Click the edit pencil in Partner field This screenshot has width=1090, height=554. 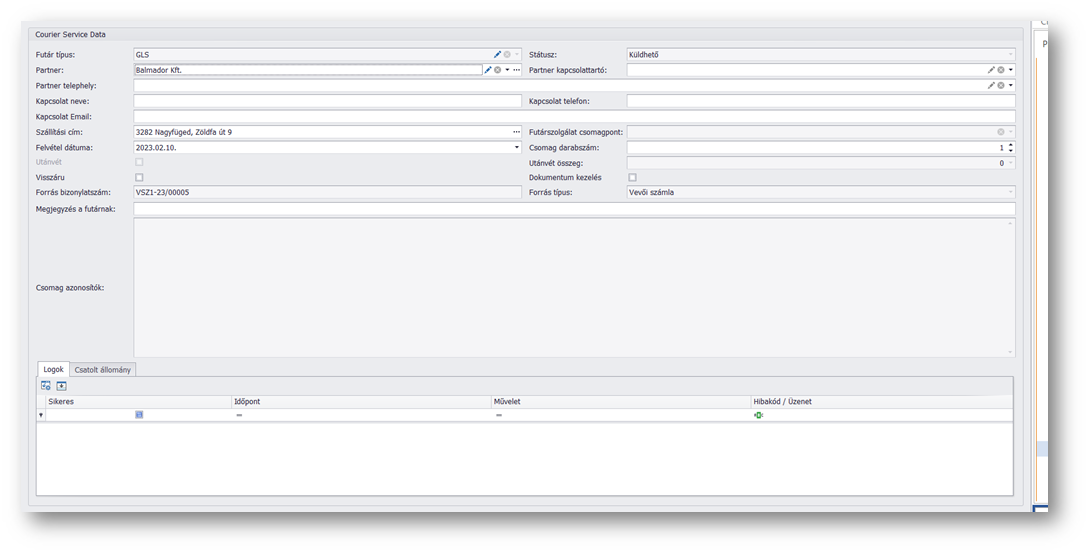tap(488, 70)
